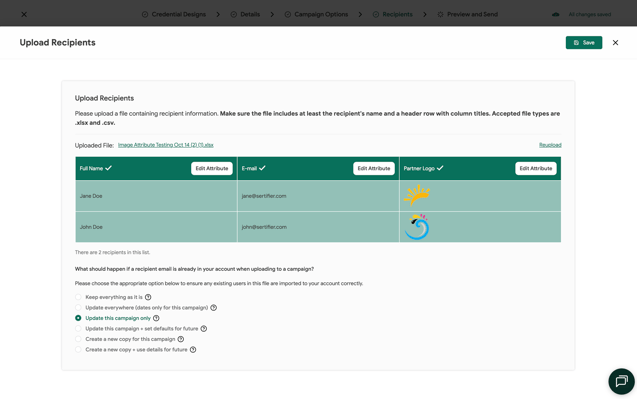The height and width of the screenshot is (399, 637).
Task: Open the chat support widget
Action: 621,381
